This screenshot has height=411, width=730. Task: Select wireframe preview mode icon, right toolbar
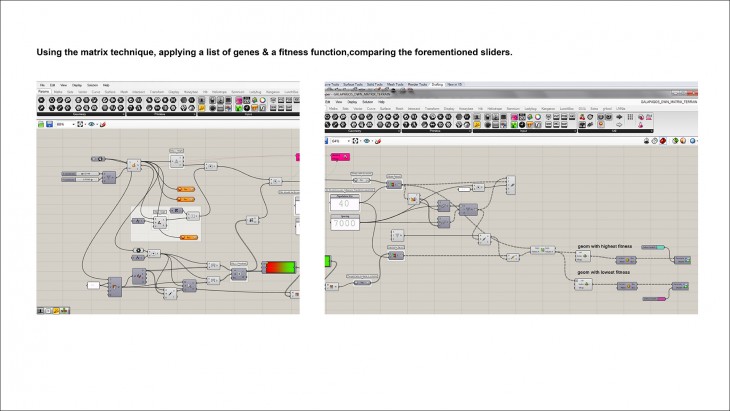pos(655,141)
